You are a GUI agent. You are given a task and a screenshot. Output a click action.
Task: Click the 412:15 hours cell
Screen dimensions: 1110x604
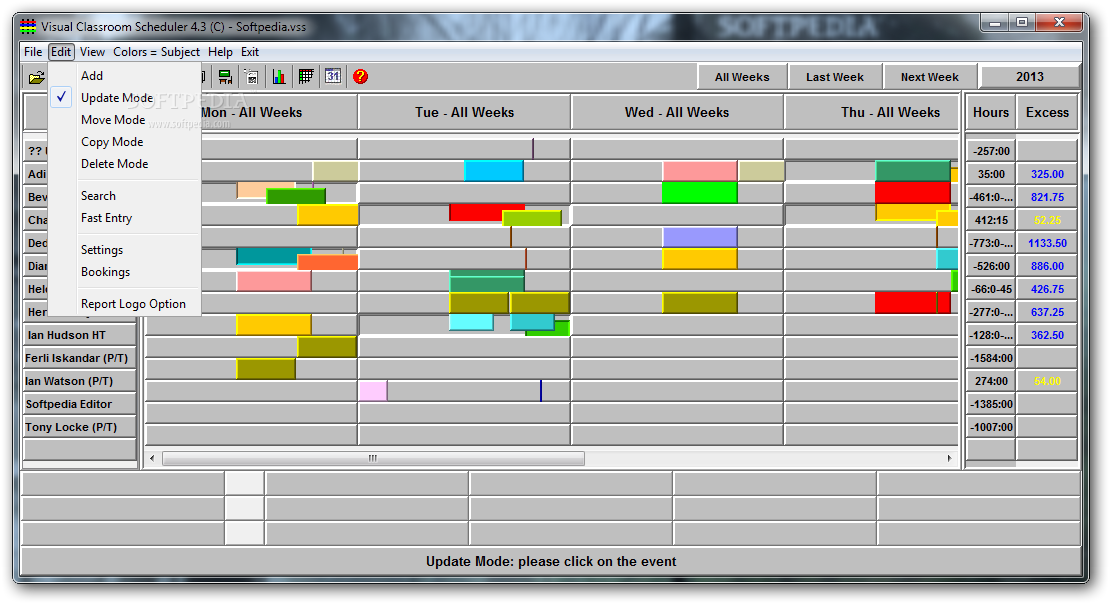(x=991, y=220)
